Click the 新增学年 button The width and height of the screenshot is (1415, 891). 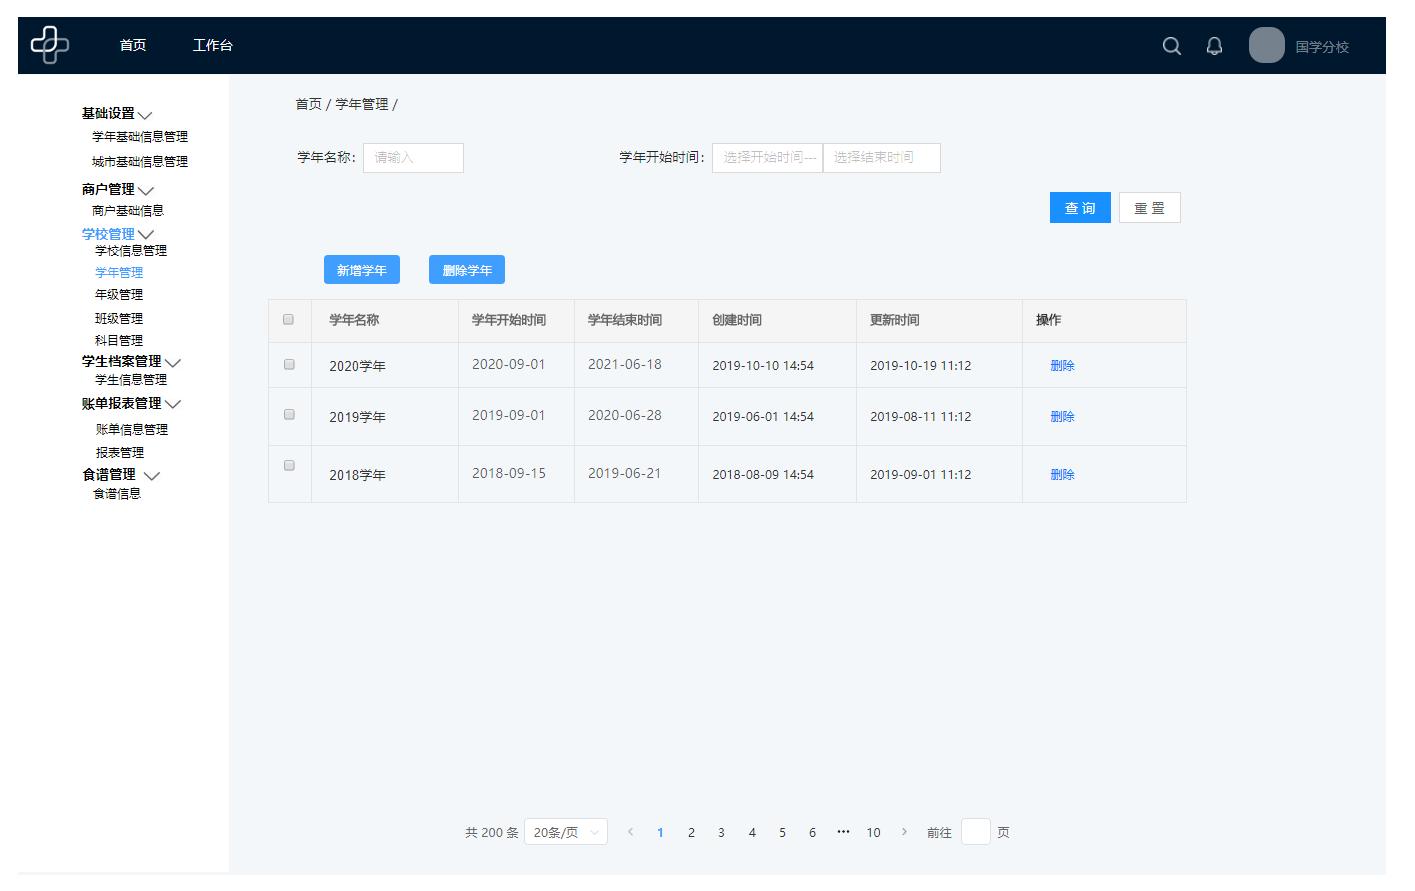coord(362,270)
